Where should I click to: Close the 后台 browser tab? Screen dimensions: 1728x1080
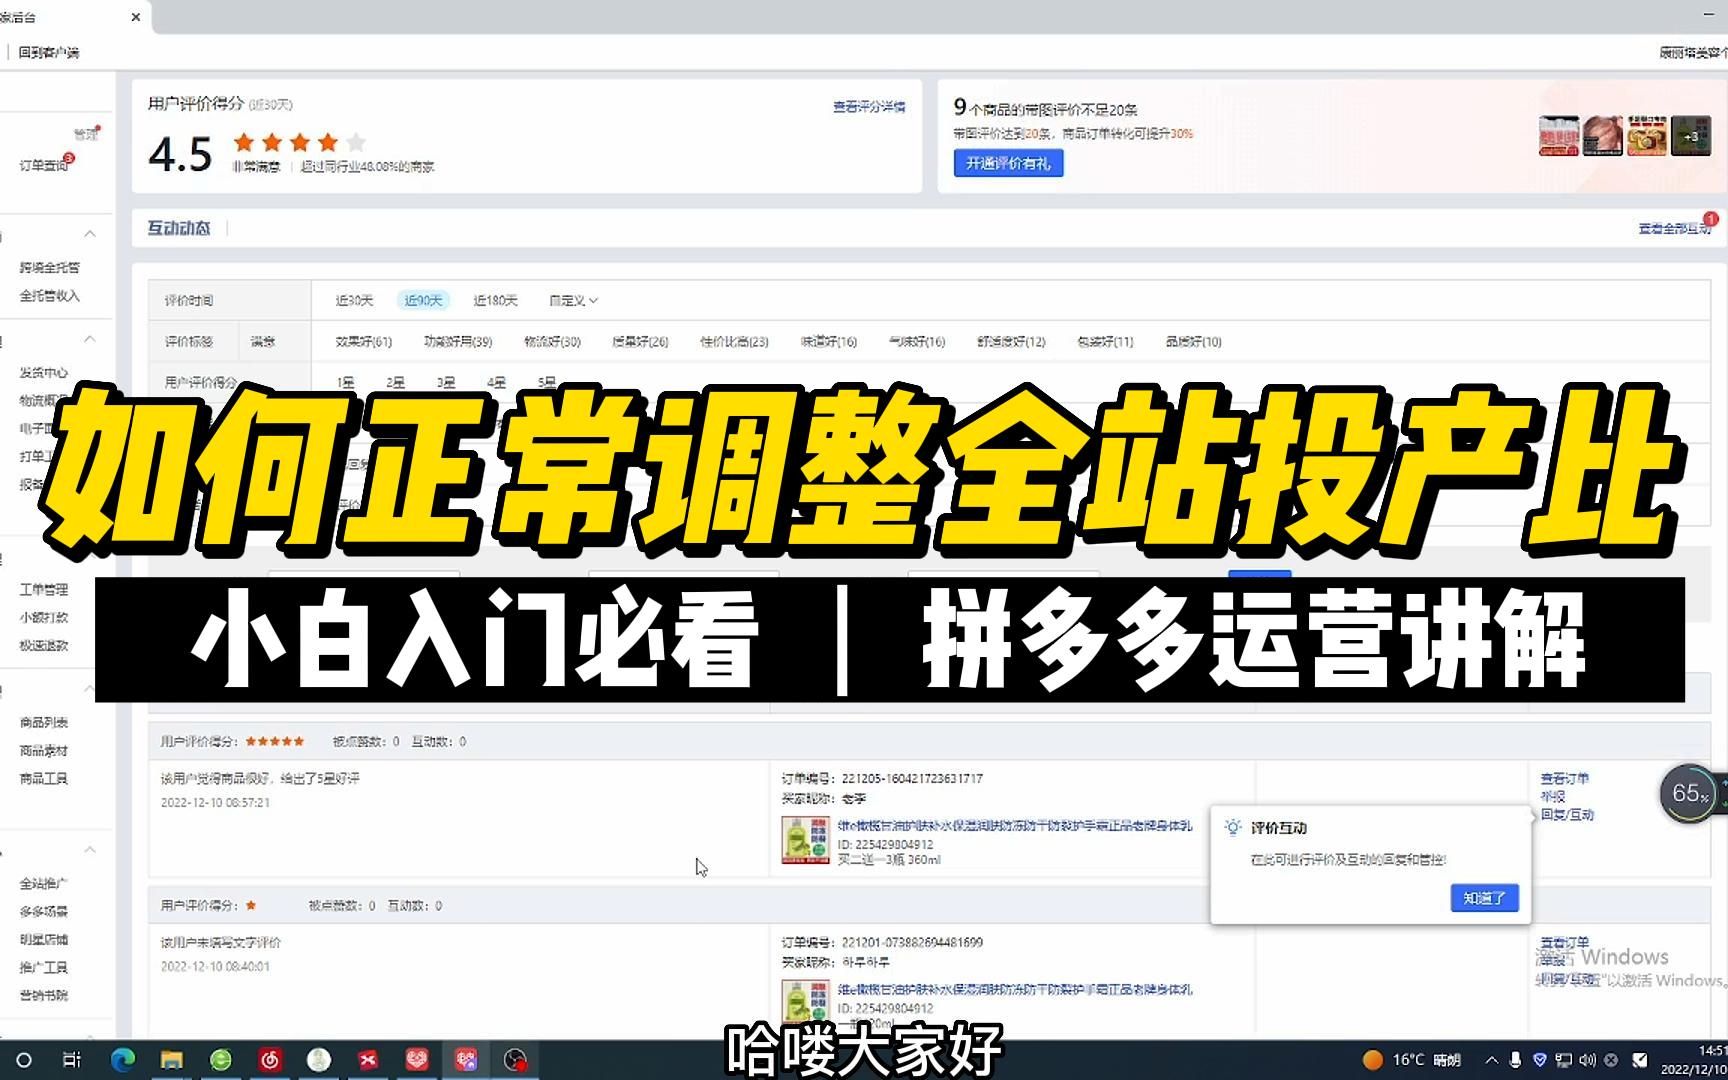tap(136, 17)
